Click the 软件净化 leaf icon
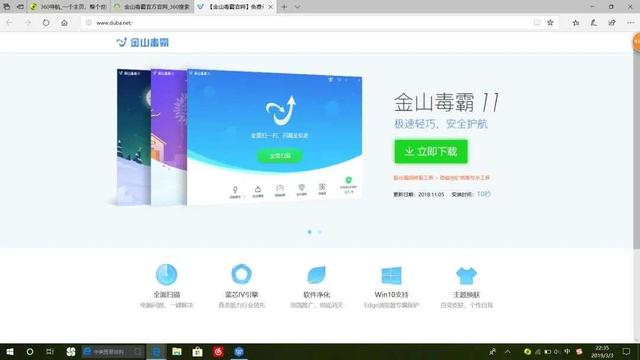This screenshot has width=640, height=360. coord(316,275)
